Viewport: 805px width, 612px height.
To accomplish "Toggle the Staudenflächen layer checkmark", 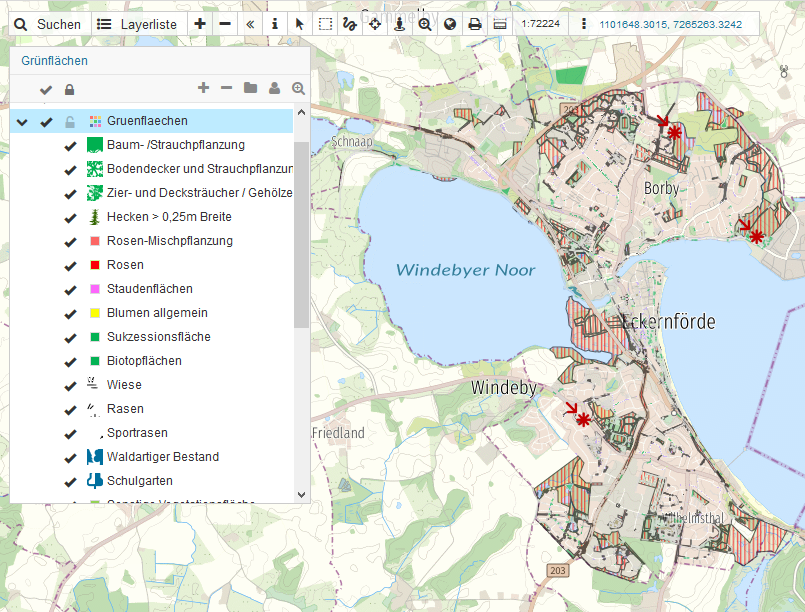I will 70,289.
